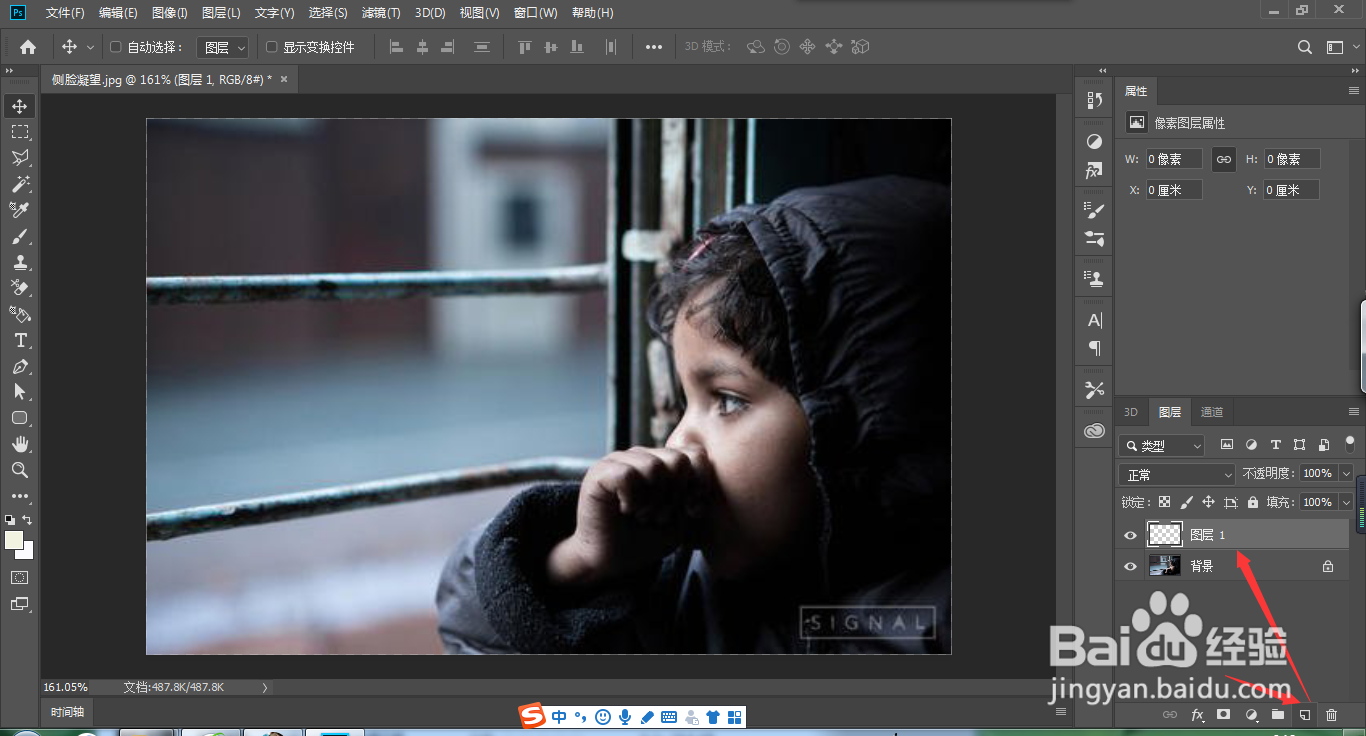Create a new layer group
The image size is (1366, 736).
pos(1277,715)
